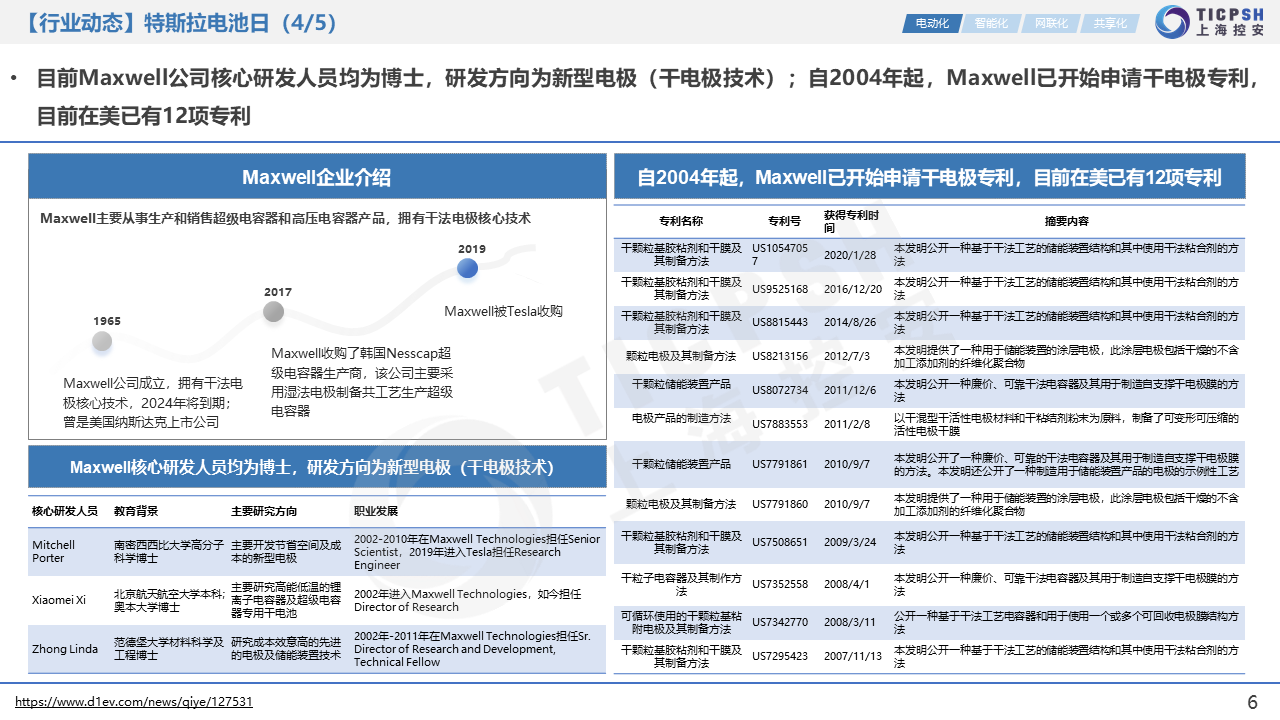Open the d1ev.com source link
The height and width of the screenshot is (720, 1280).
[134, 702]
